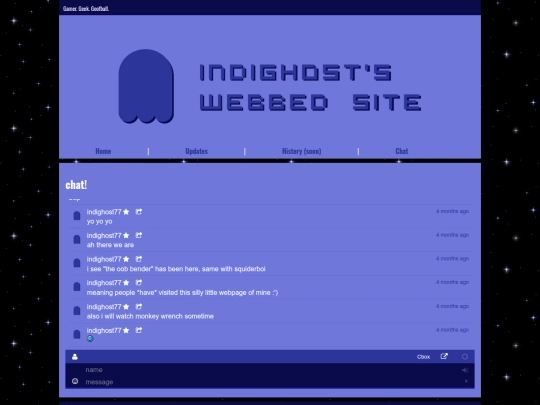Click avatar beside 'meaning people' message
The width and height of the screenshot is (540, 405).
tap(77, 287)
